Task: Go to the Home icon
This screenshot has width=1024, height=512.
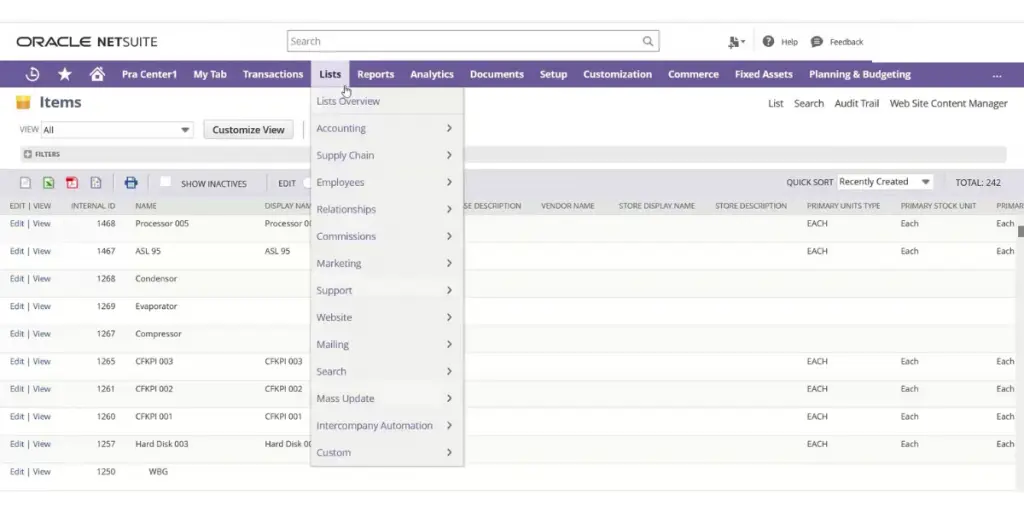Action: [97, 74]
